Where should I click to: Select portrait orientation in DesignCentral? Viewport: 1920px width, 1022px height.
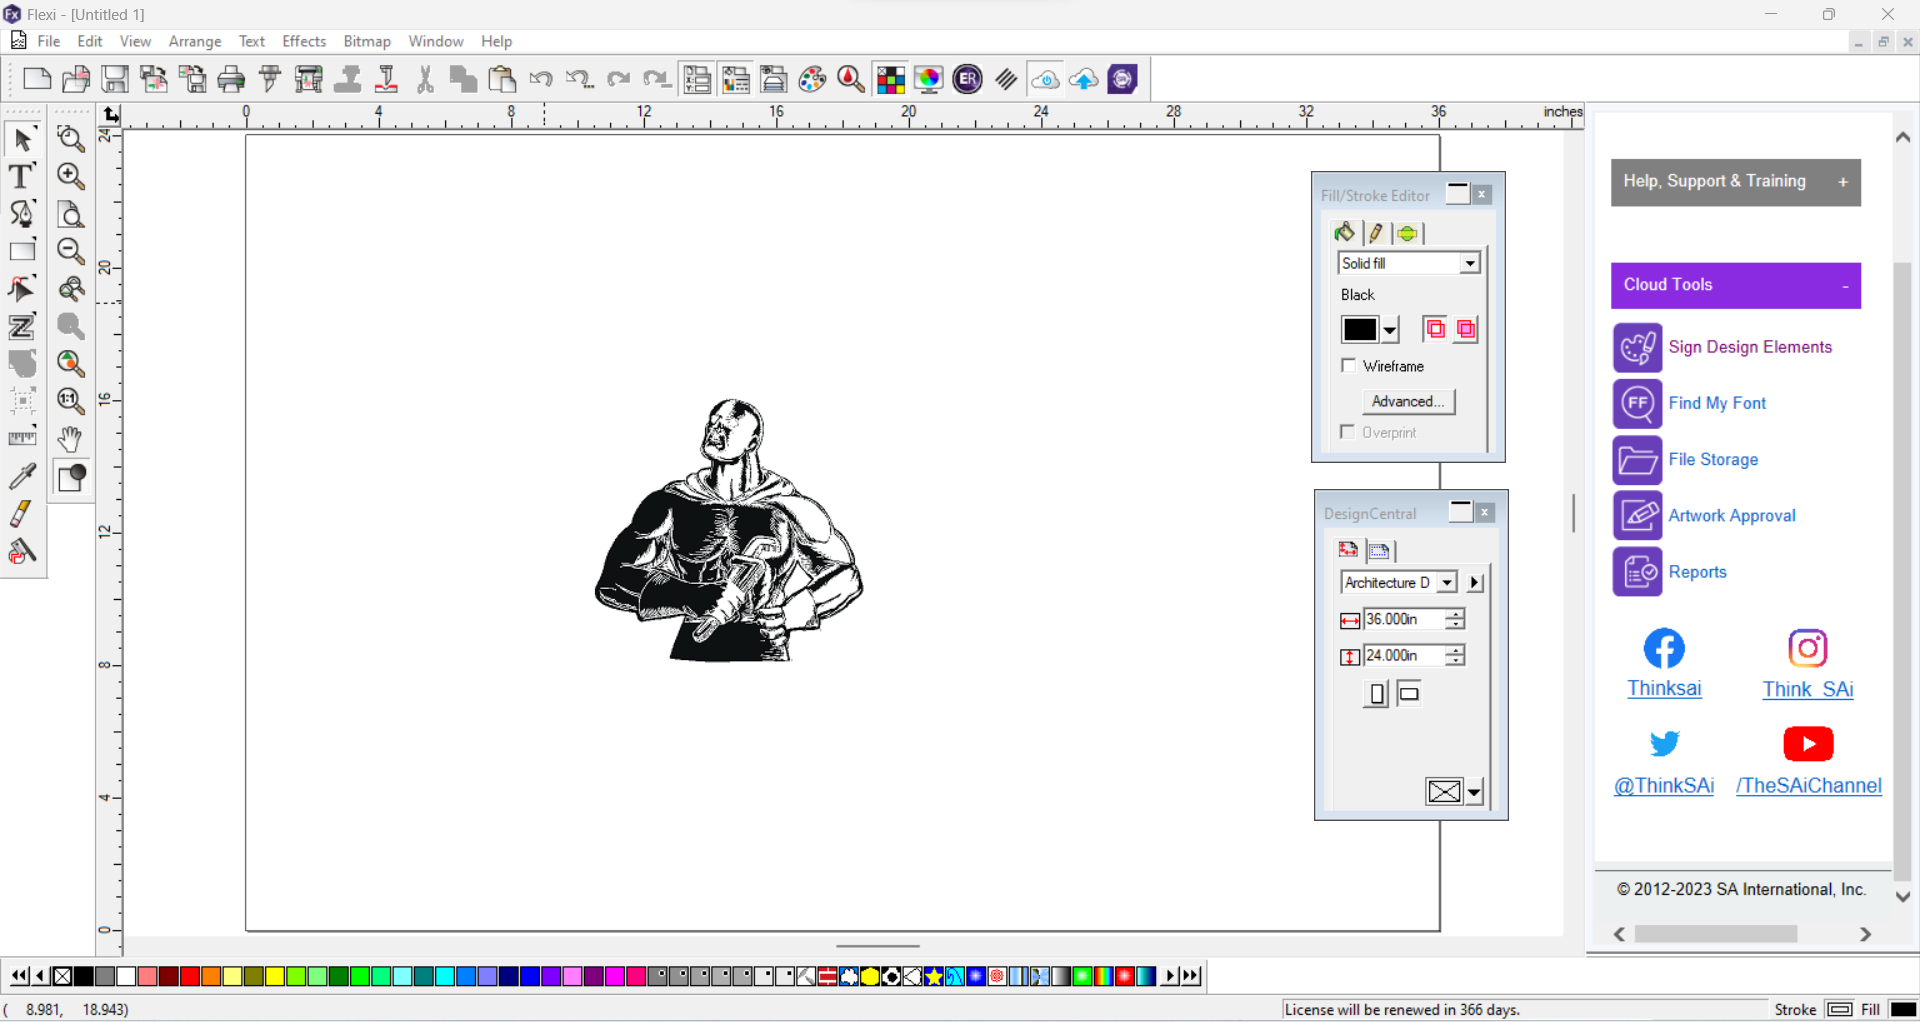click(1377, 693)
